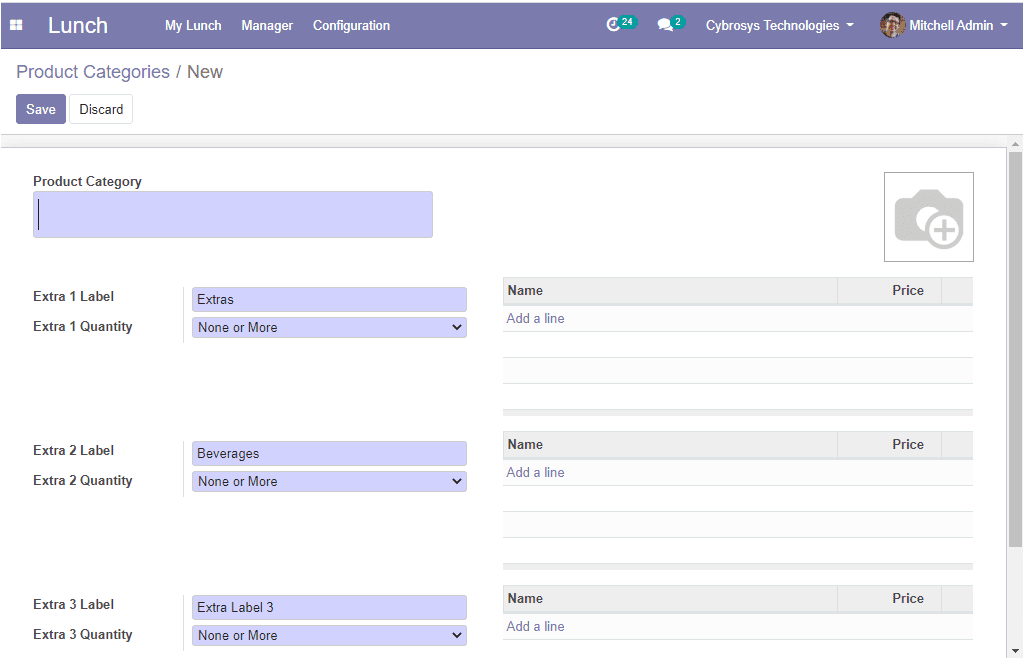
Task: Expand the Cybrosys Technologies company switcher
Action: 779,25
